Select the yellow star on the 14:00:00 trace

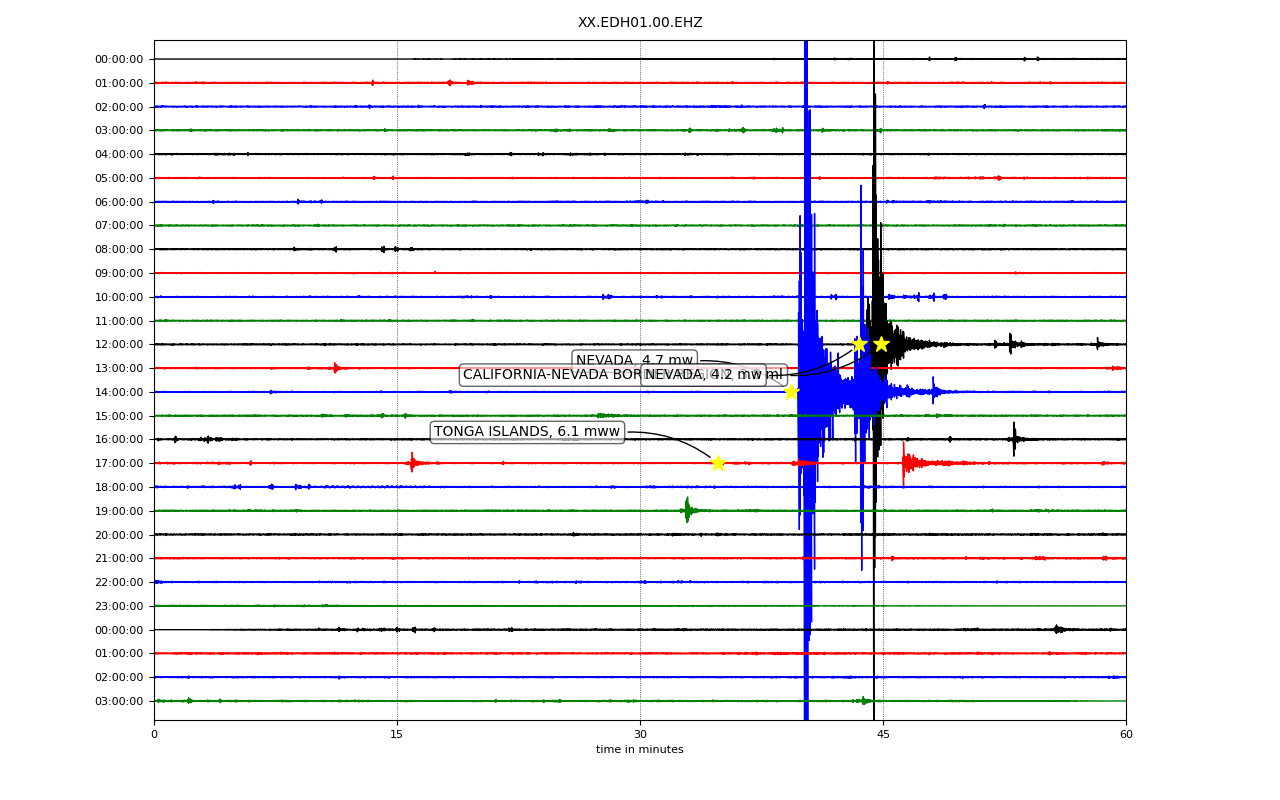pos(791,392)
